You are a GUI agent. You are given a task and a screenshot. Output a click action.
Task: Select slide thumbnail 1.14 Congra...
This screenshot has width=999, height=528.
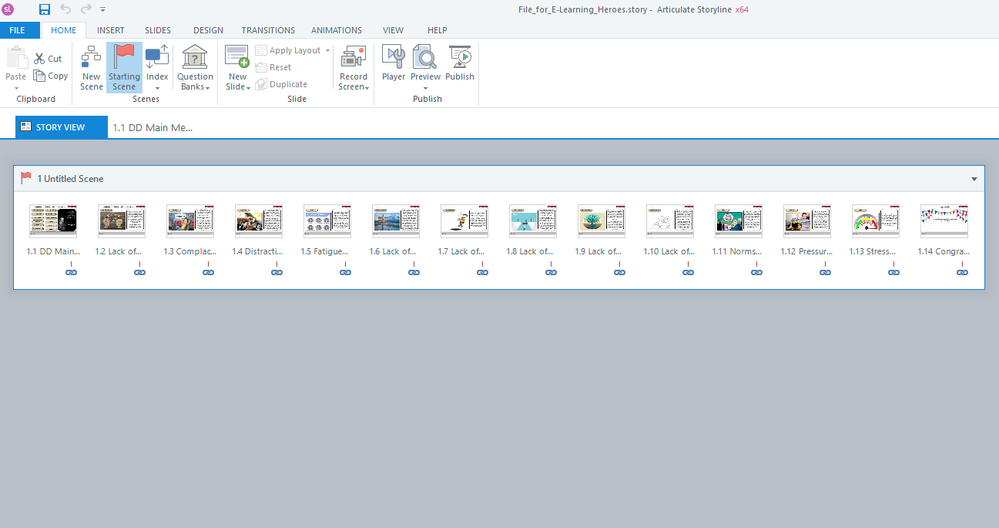[944, 220]
